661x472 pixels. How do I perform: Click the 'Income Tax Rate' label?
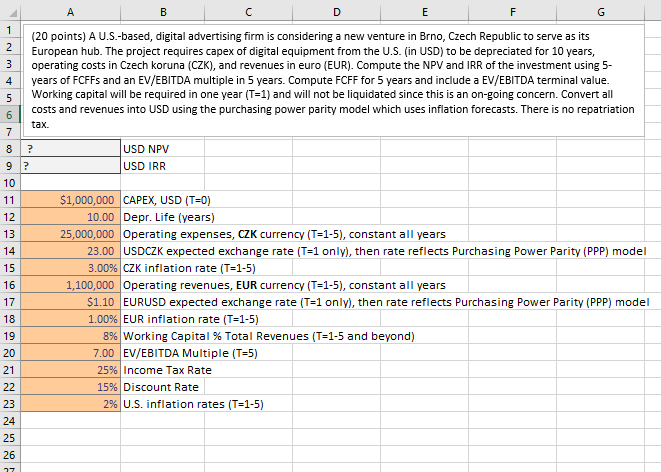pyautogui.click(x=167, y=370)
